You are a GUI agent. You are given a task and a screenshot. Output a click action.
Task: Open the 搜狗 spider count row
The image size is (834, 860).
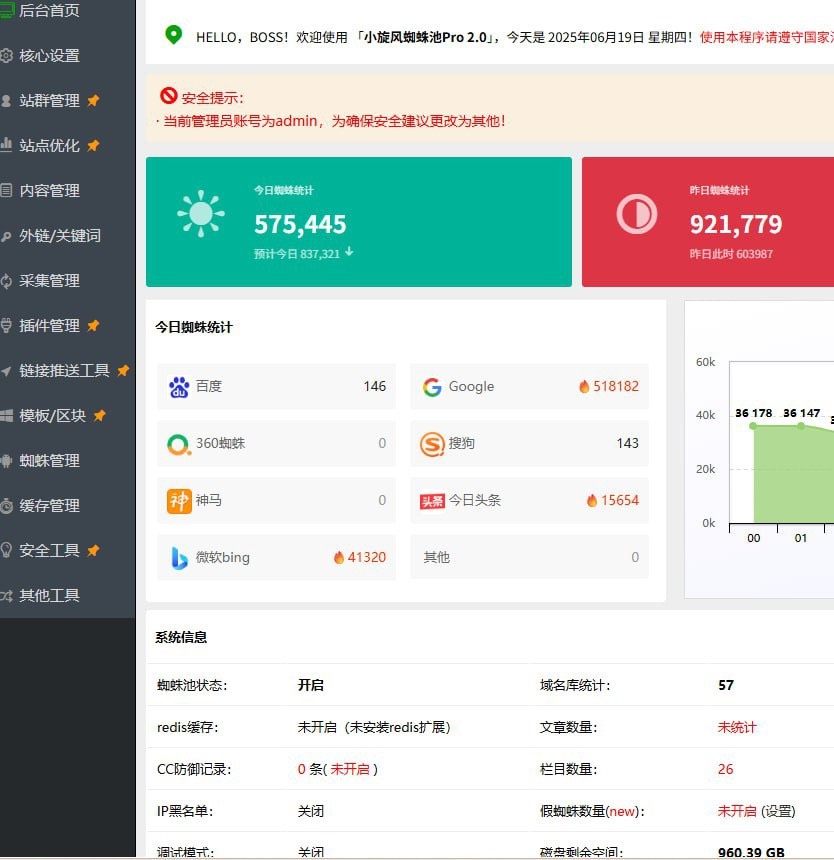[x=529, y=444]
